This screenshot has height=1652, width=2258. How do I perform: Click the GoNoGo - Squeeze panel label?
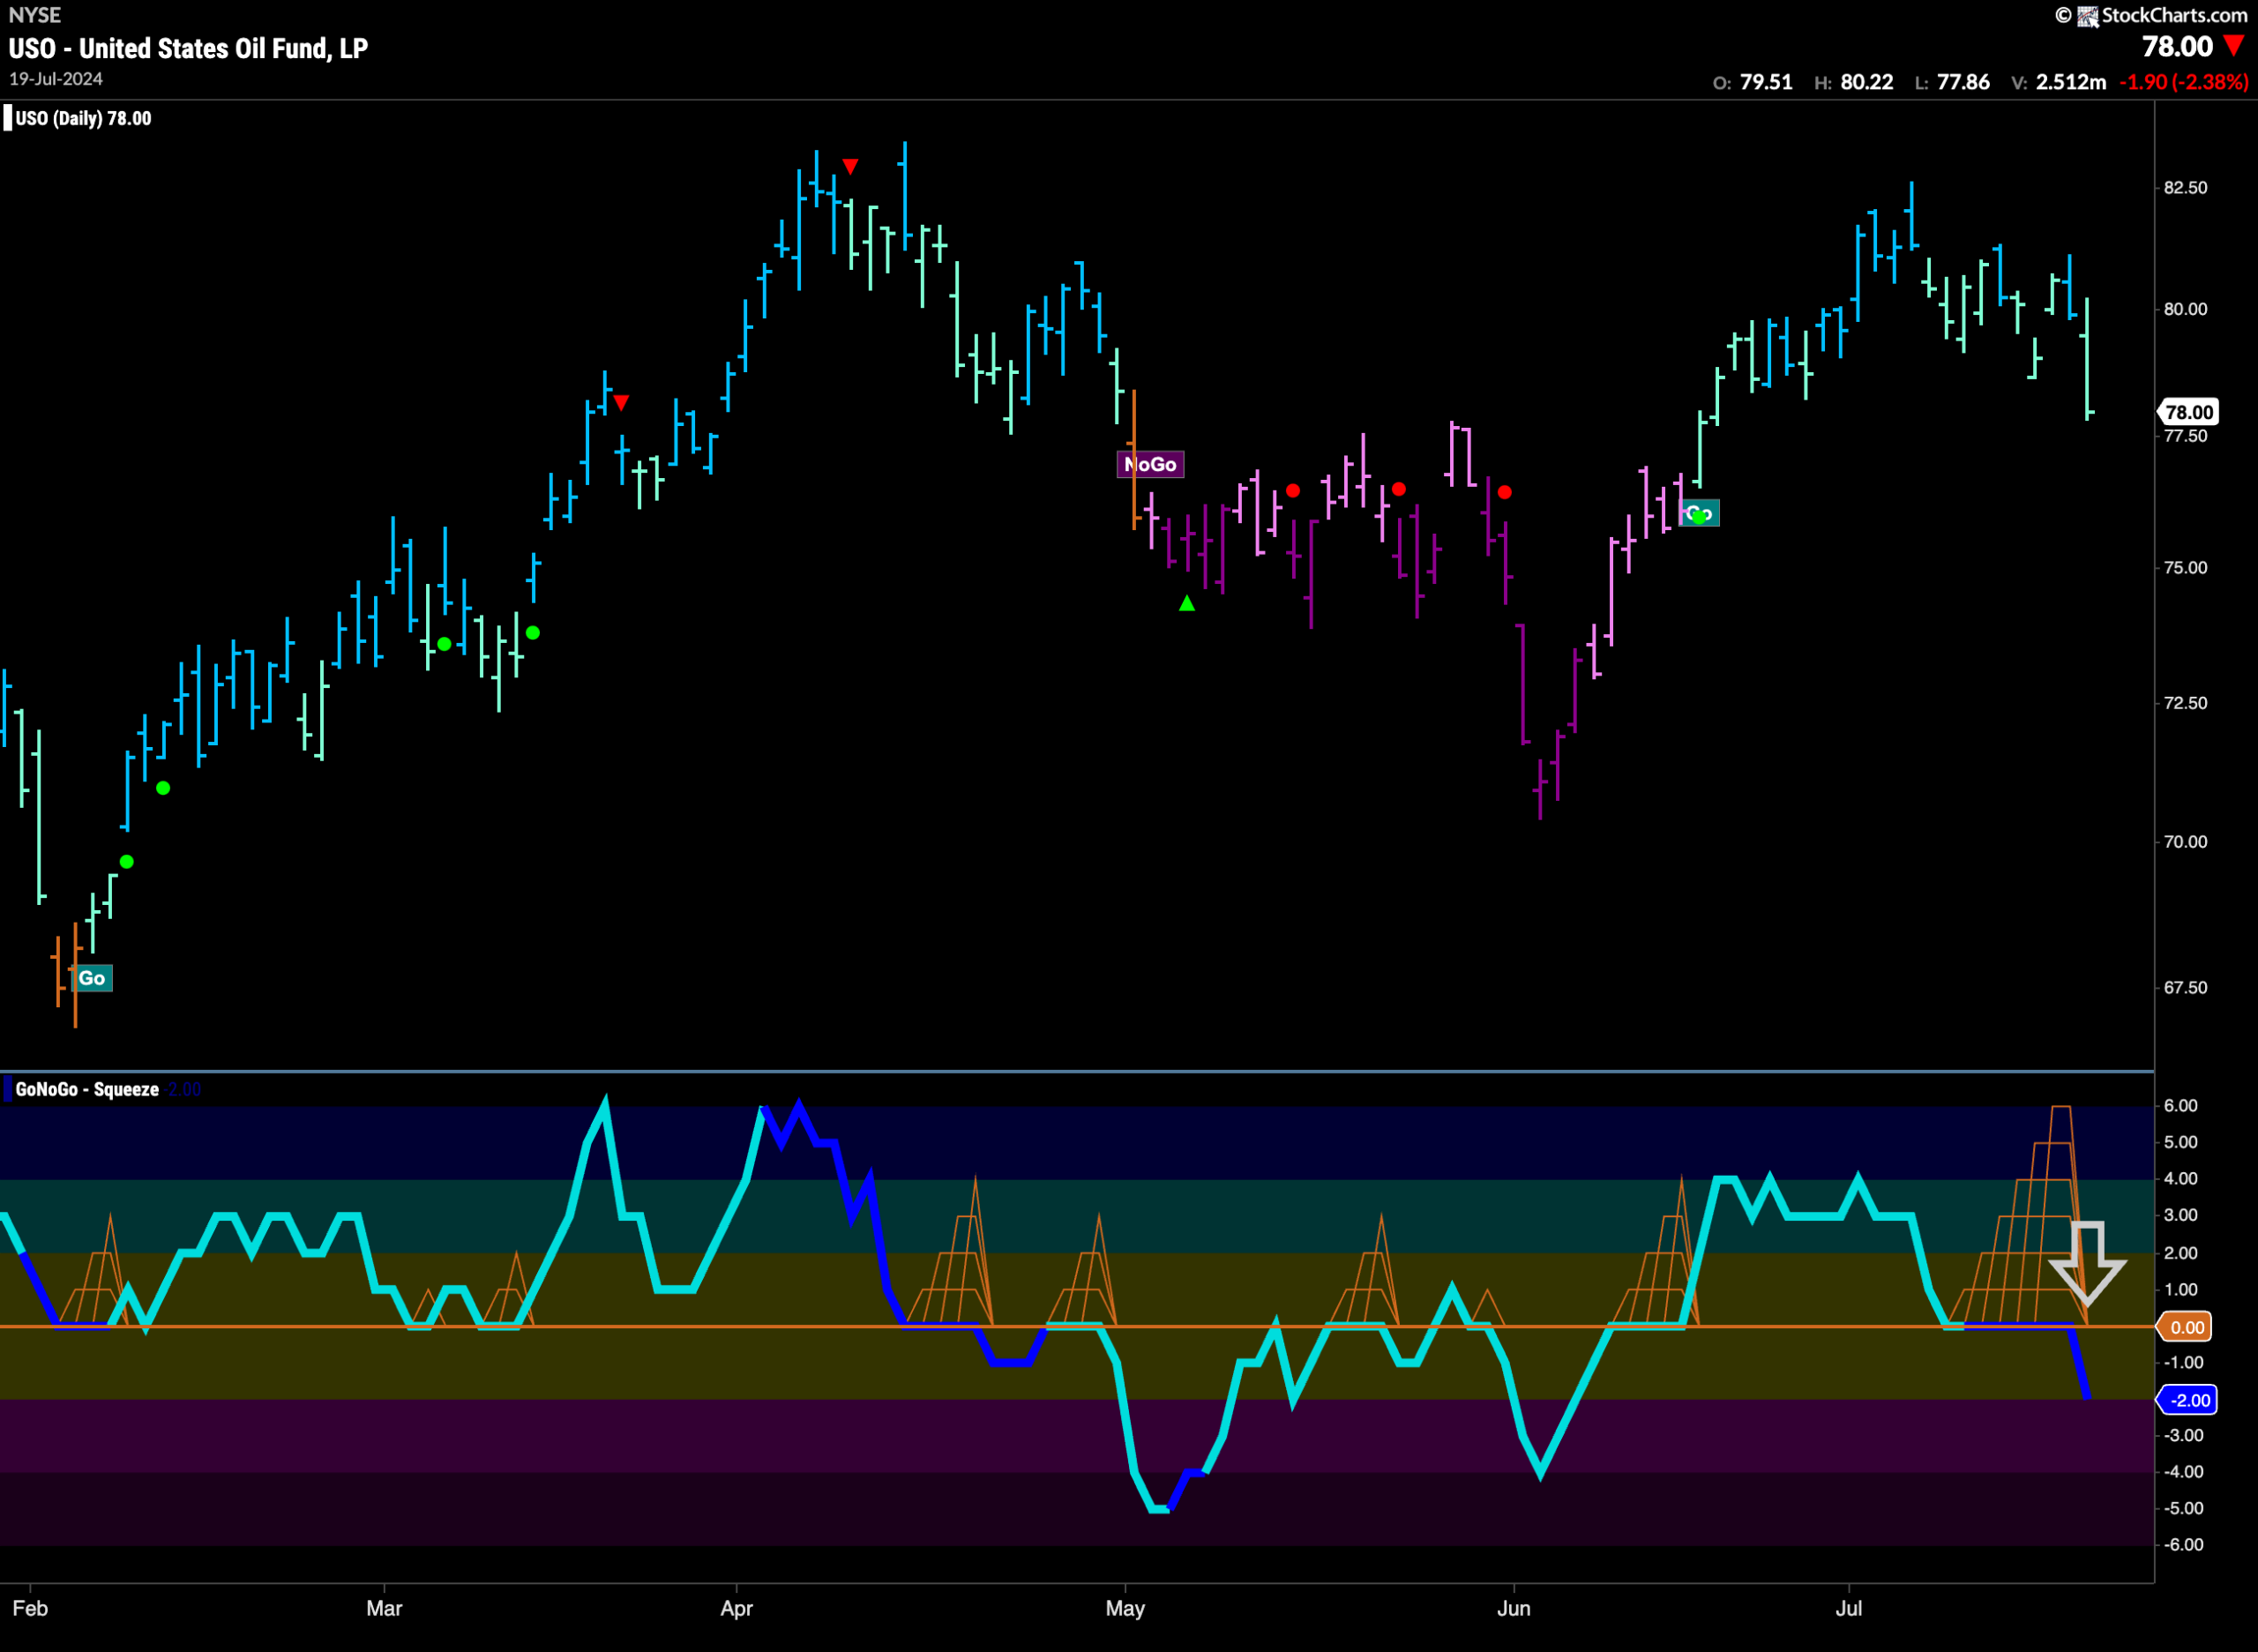tap(87, 1089)
